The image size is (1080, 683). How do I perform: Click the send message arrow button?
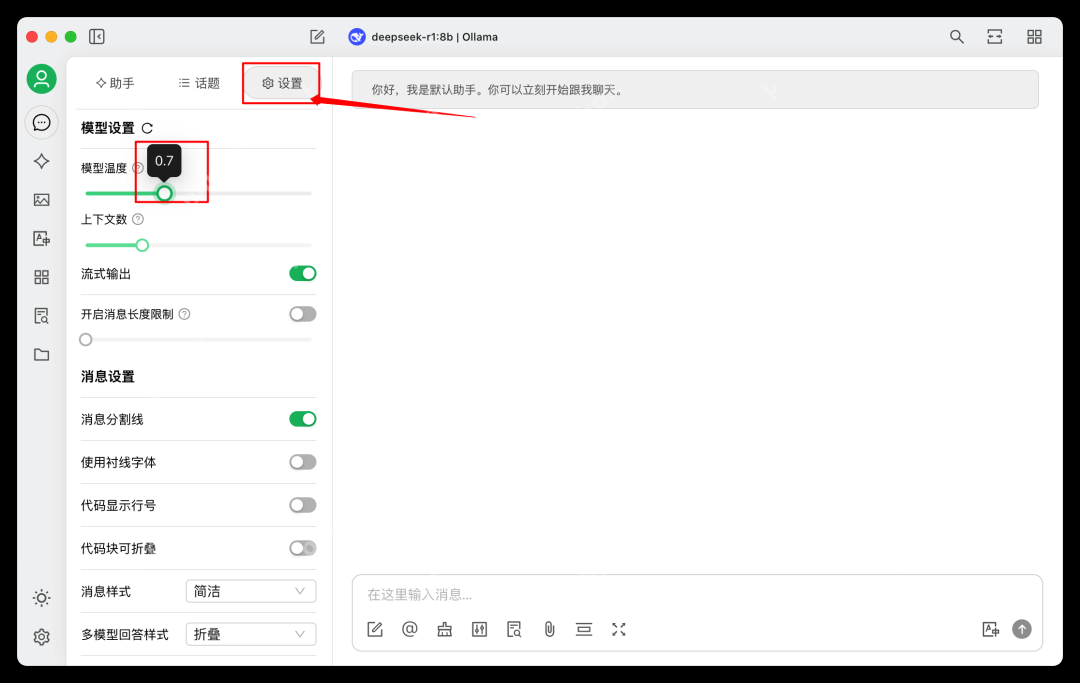tap(1021, 629)
